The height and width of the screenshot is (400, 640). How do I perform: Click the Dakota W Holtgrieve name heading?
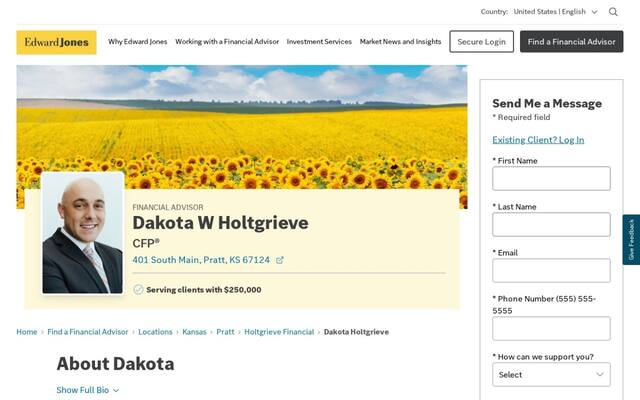(x=220, y=223)
